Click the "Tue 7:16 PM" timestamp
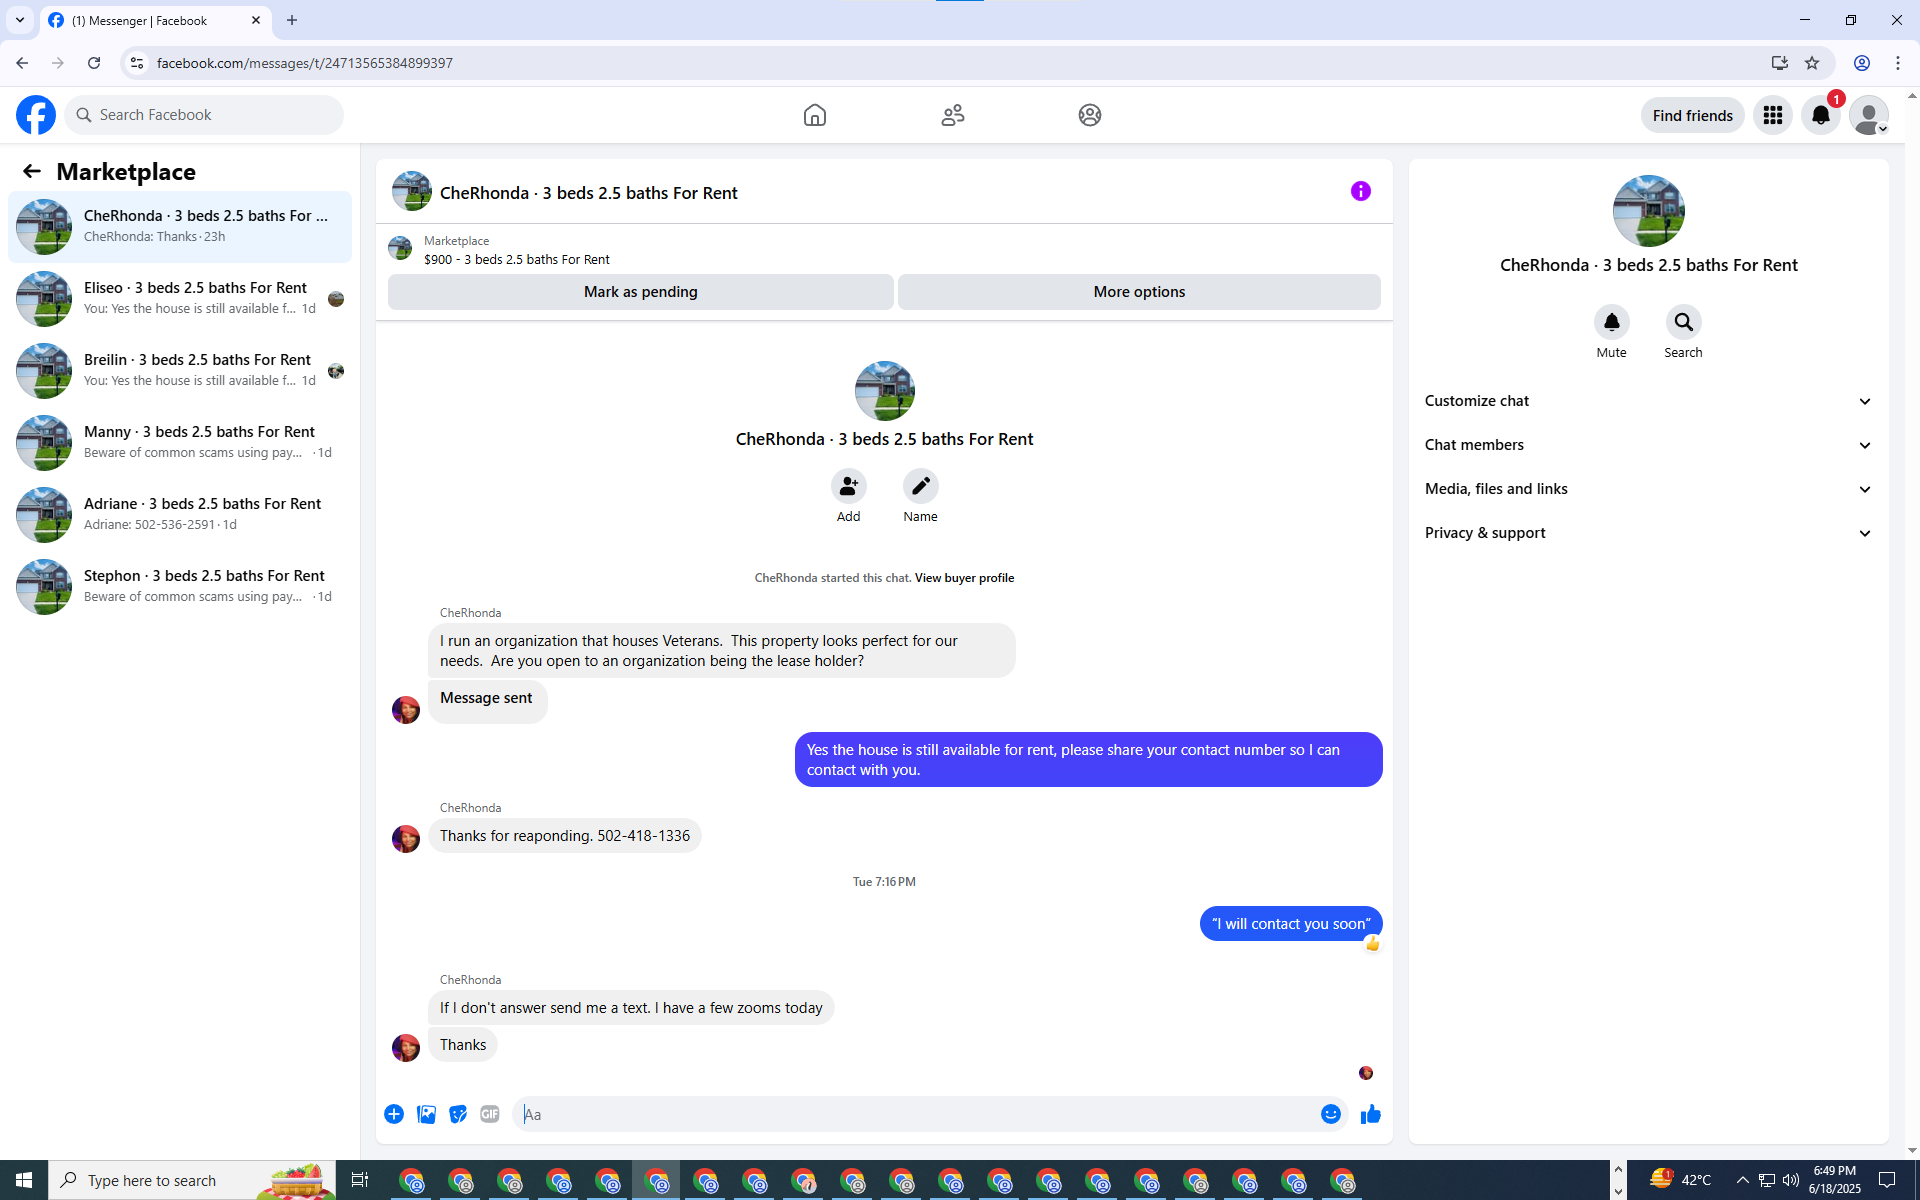 884,882
